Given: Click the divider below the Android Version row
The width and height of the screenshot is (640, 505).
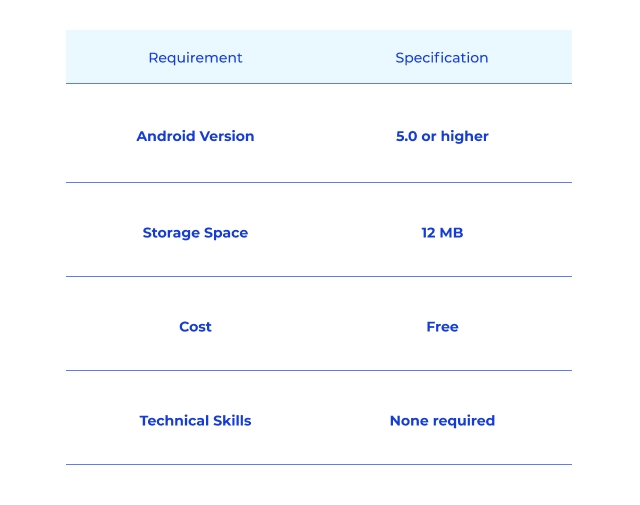Looking at the screenshot, I should click(318, 182).
